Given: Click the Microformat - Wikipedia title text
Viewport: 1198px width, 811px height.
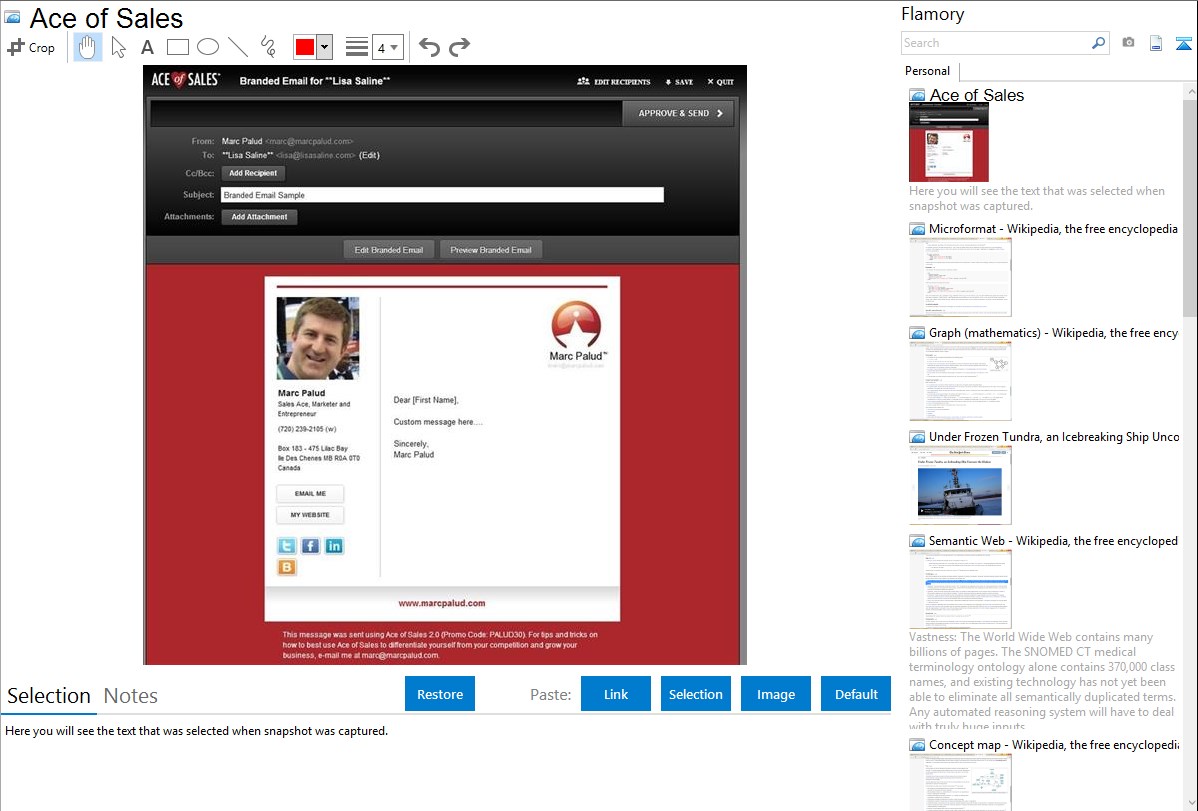Looking at the screenshot, I should pyautogui.click(x=1053, y=229).
